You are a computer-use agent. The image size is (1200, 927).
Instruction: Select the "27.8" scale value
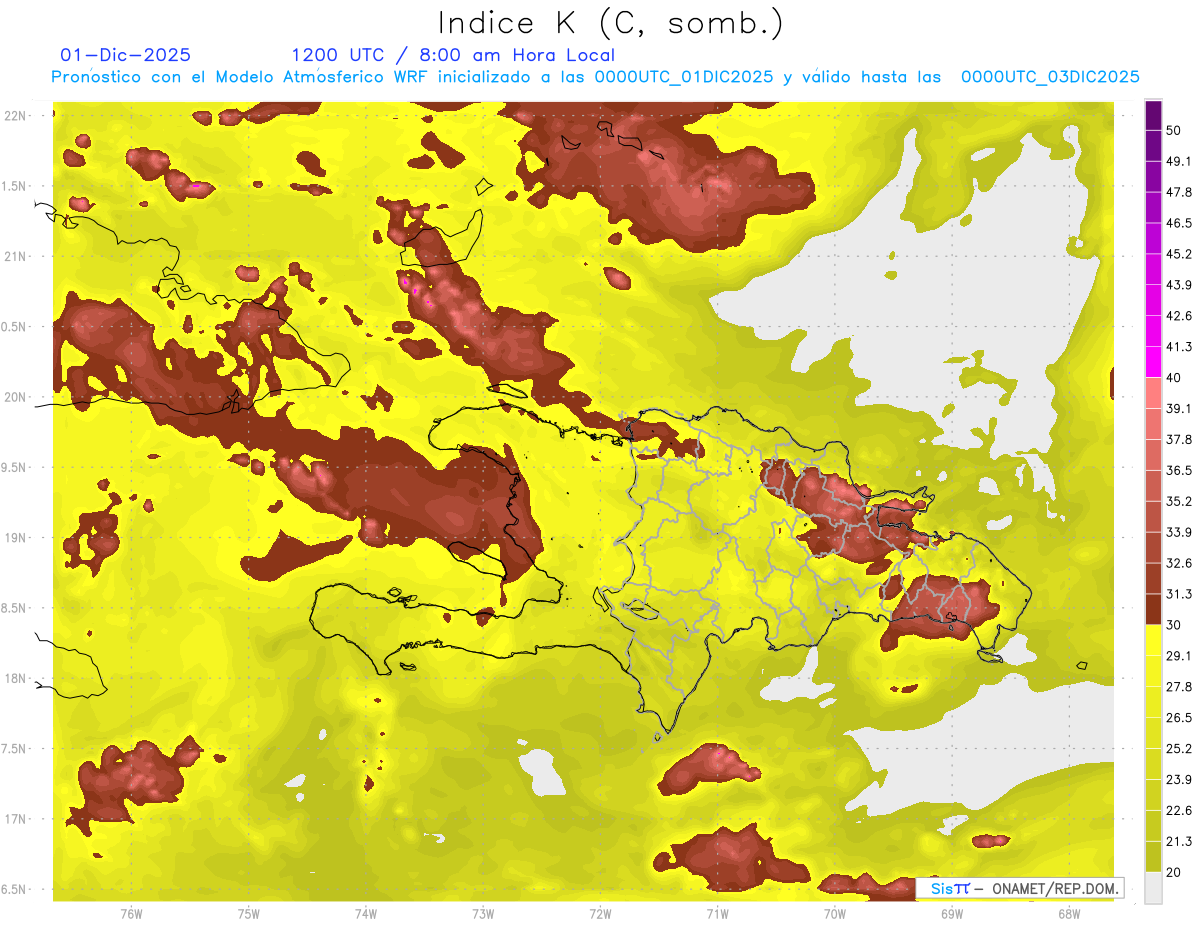click(x=1178, y=687)
